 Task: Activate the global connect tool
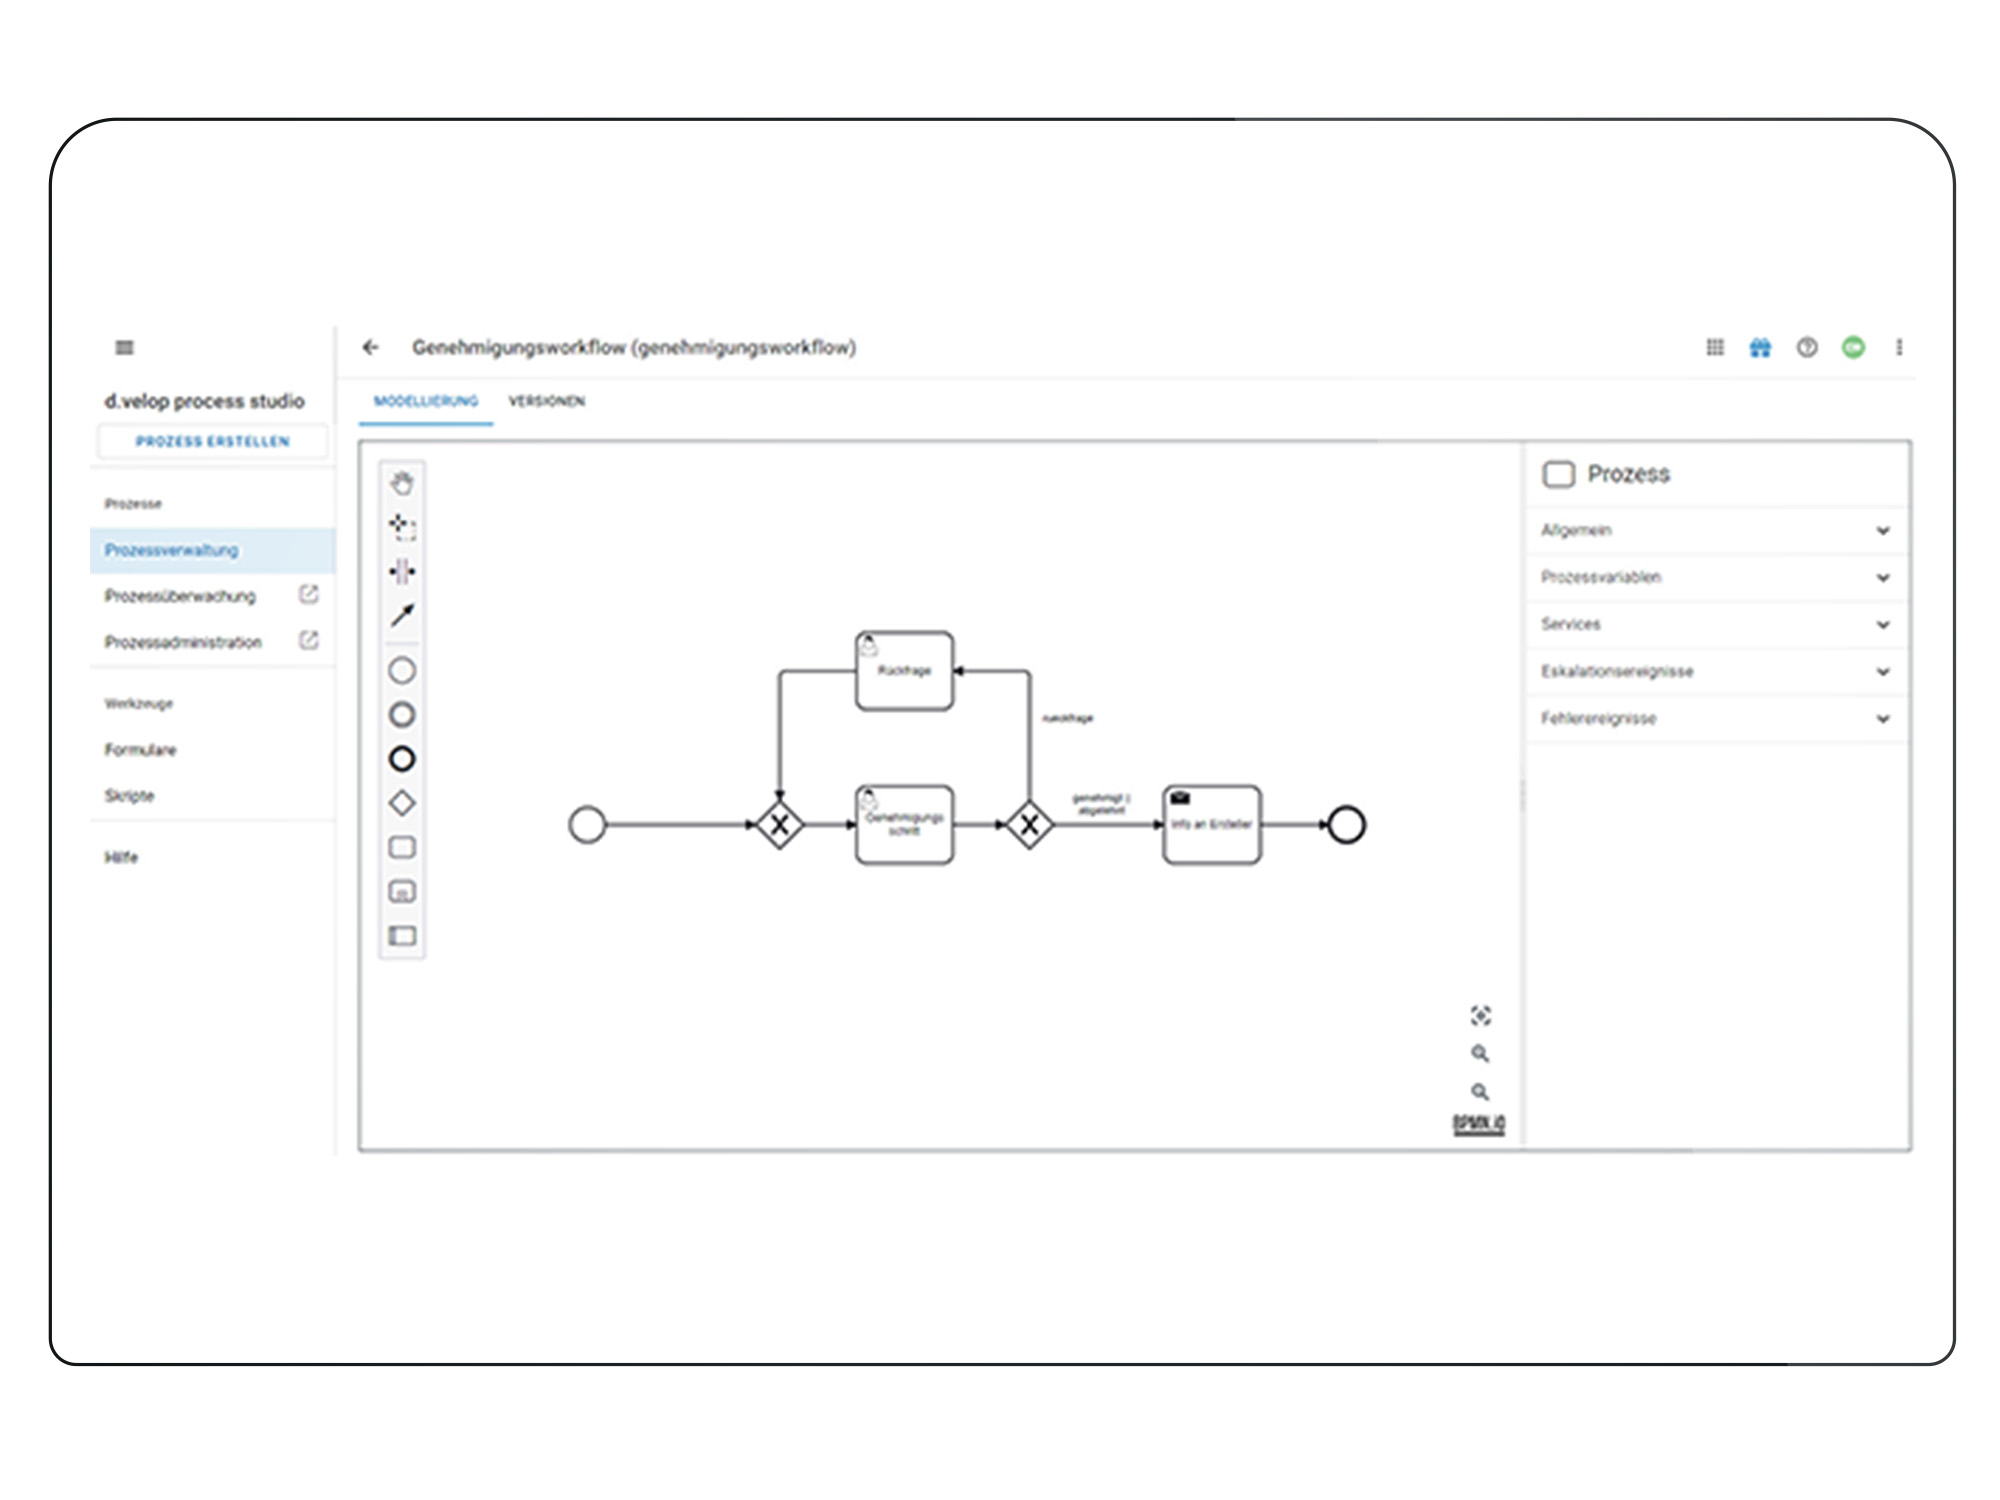402,615
